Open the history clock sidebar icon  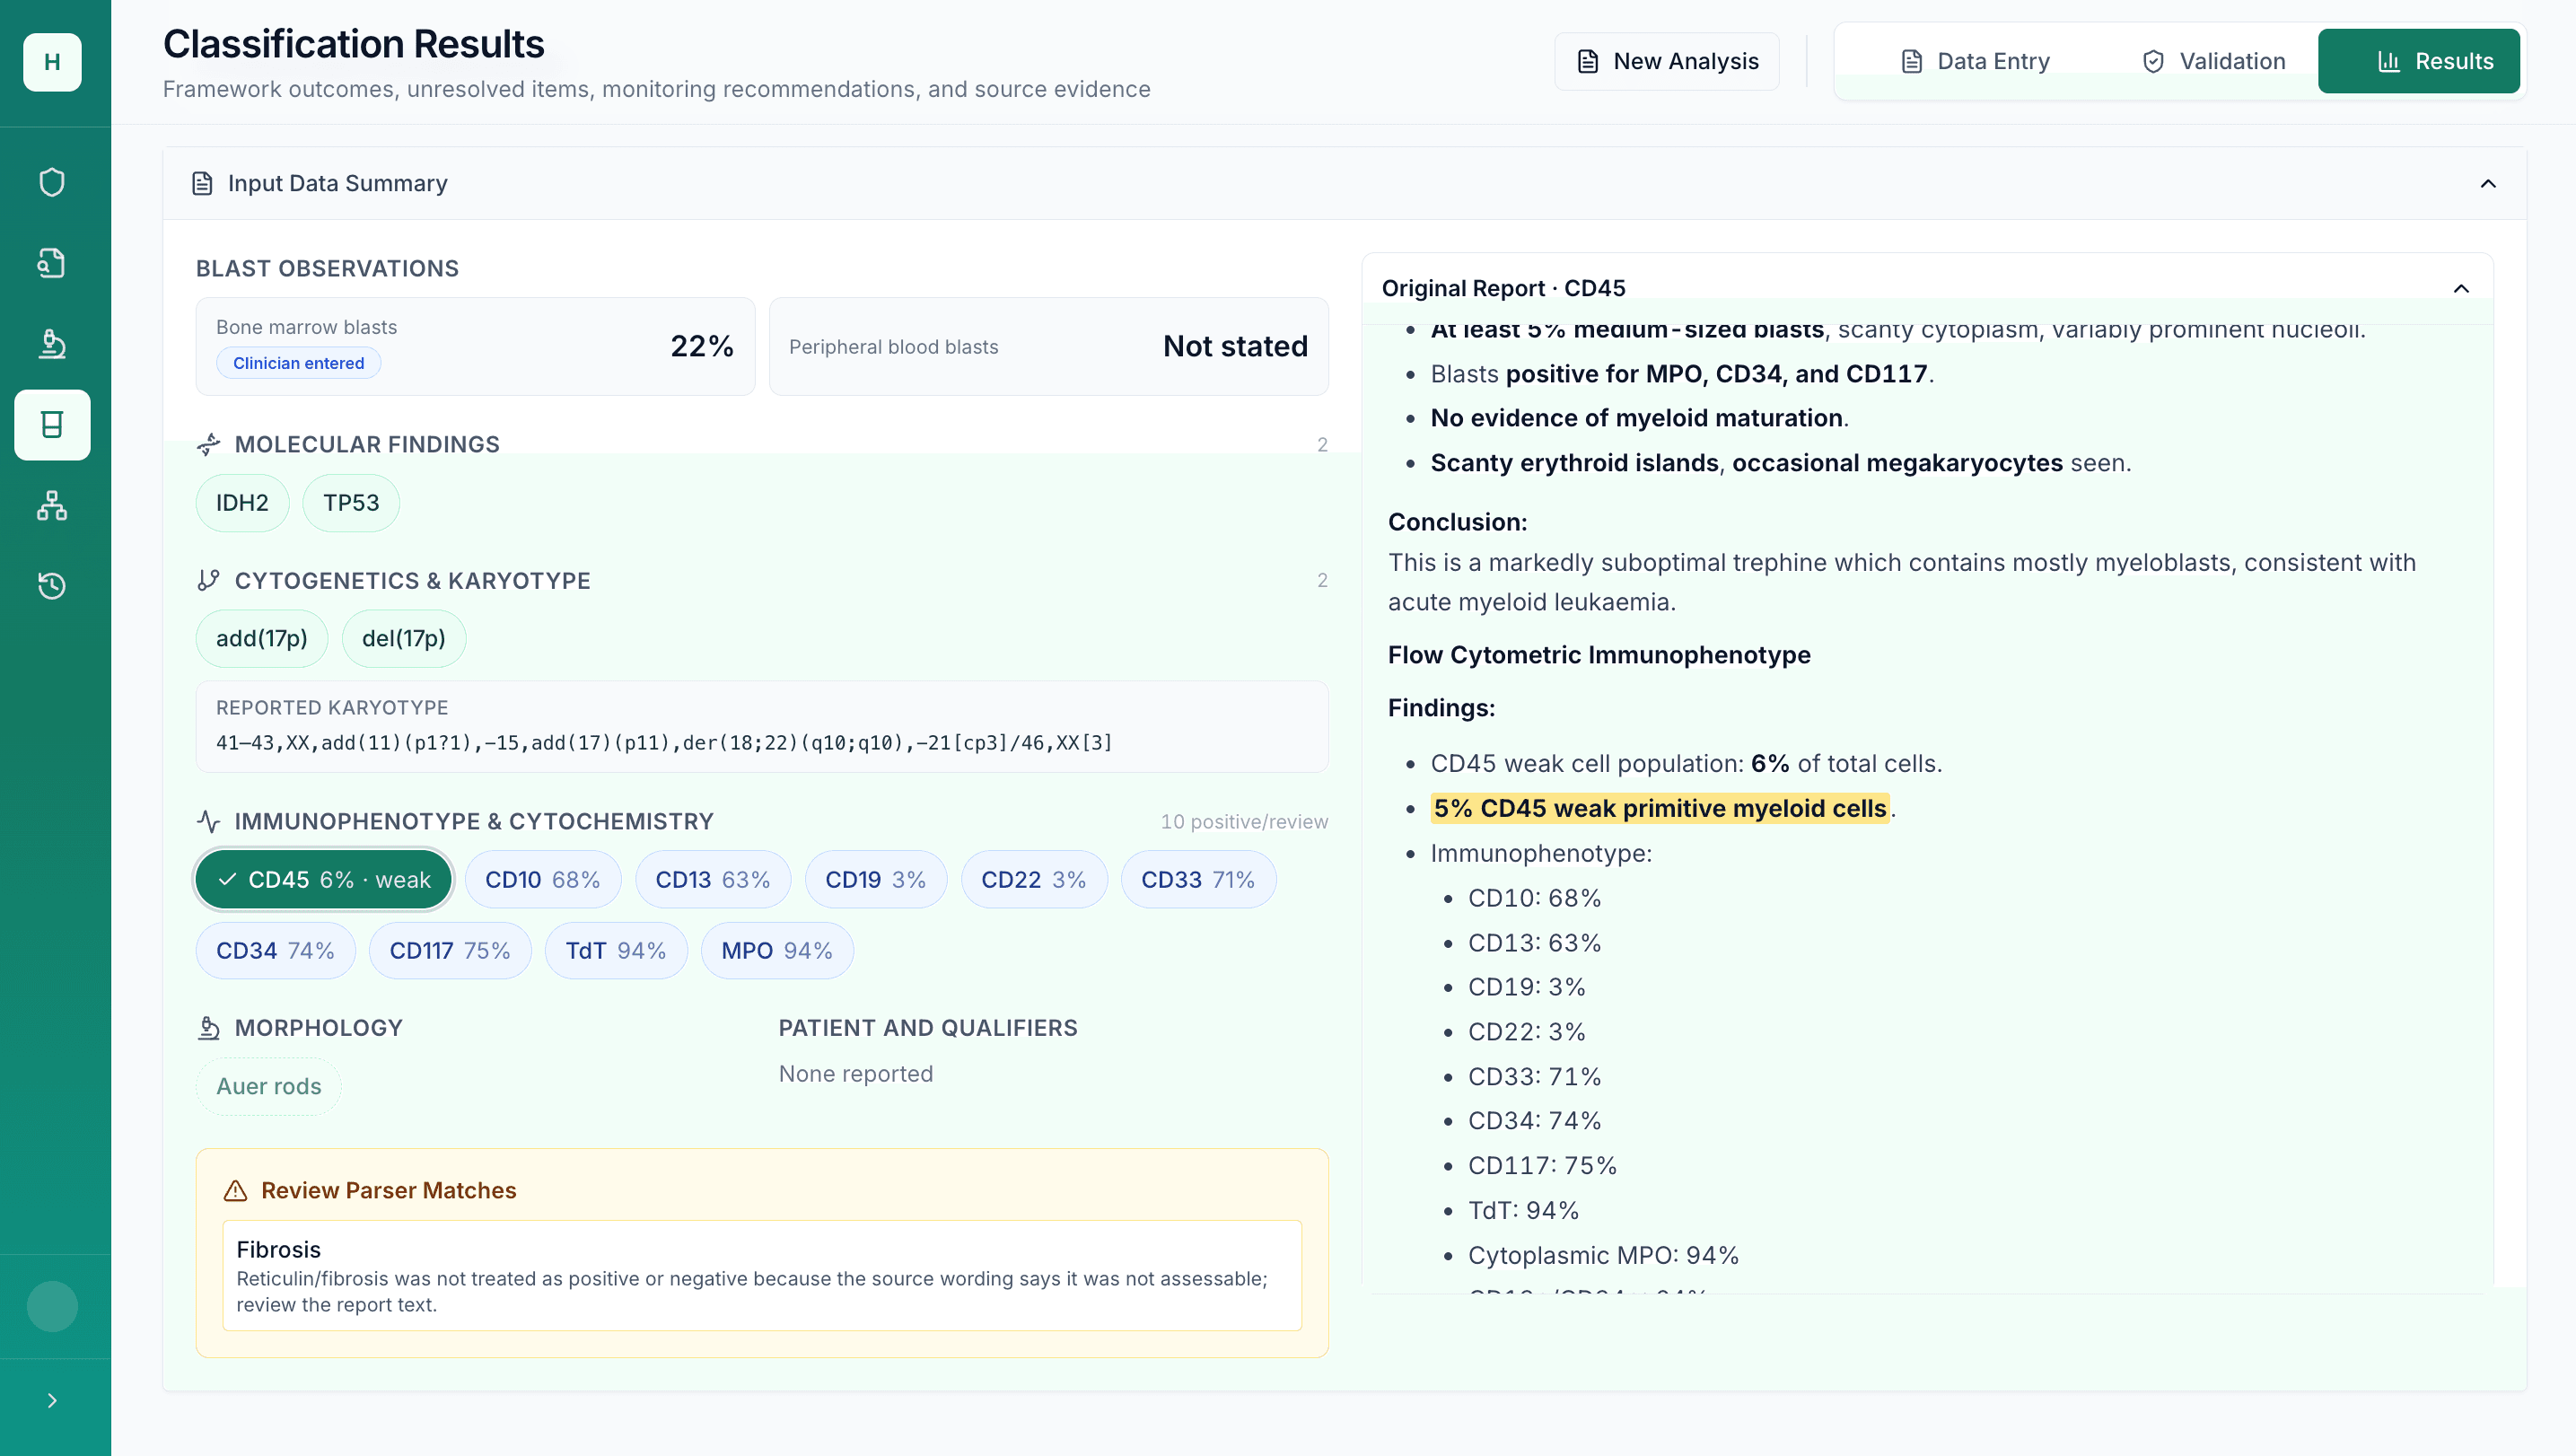[52, 586]
